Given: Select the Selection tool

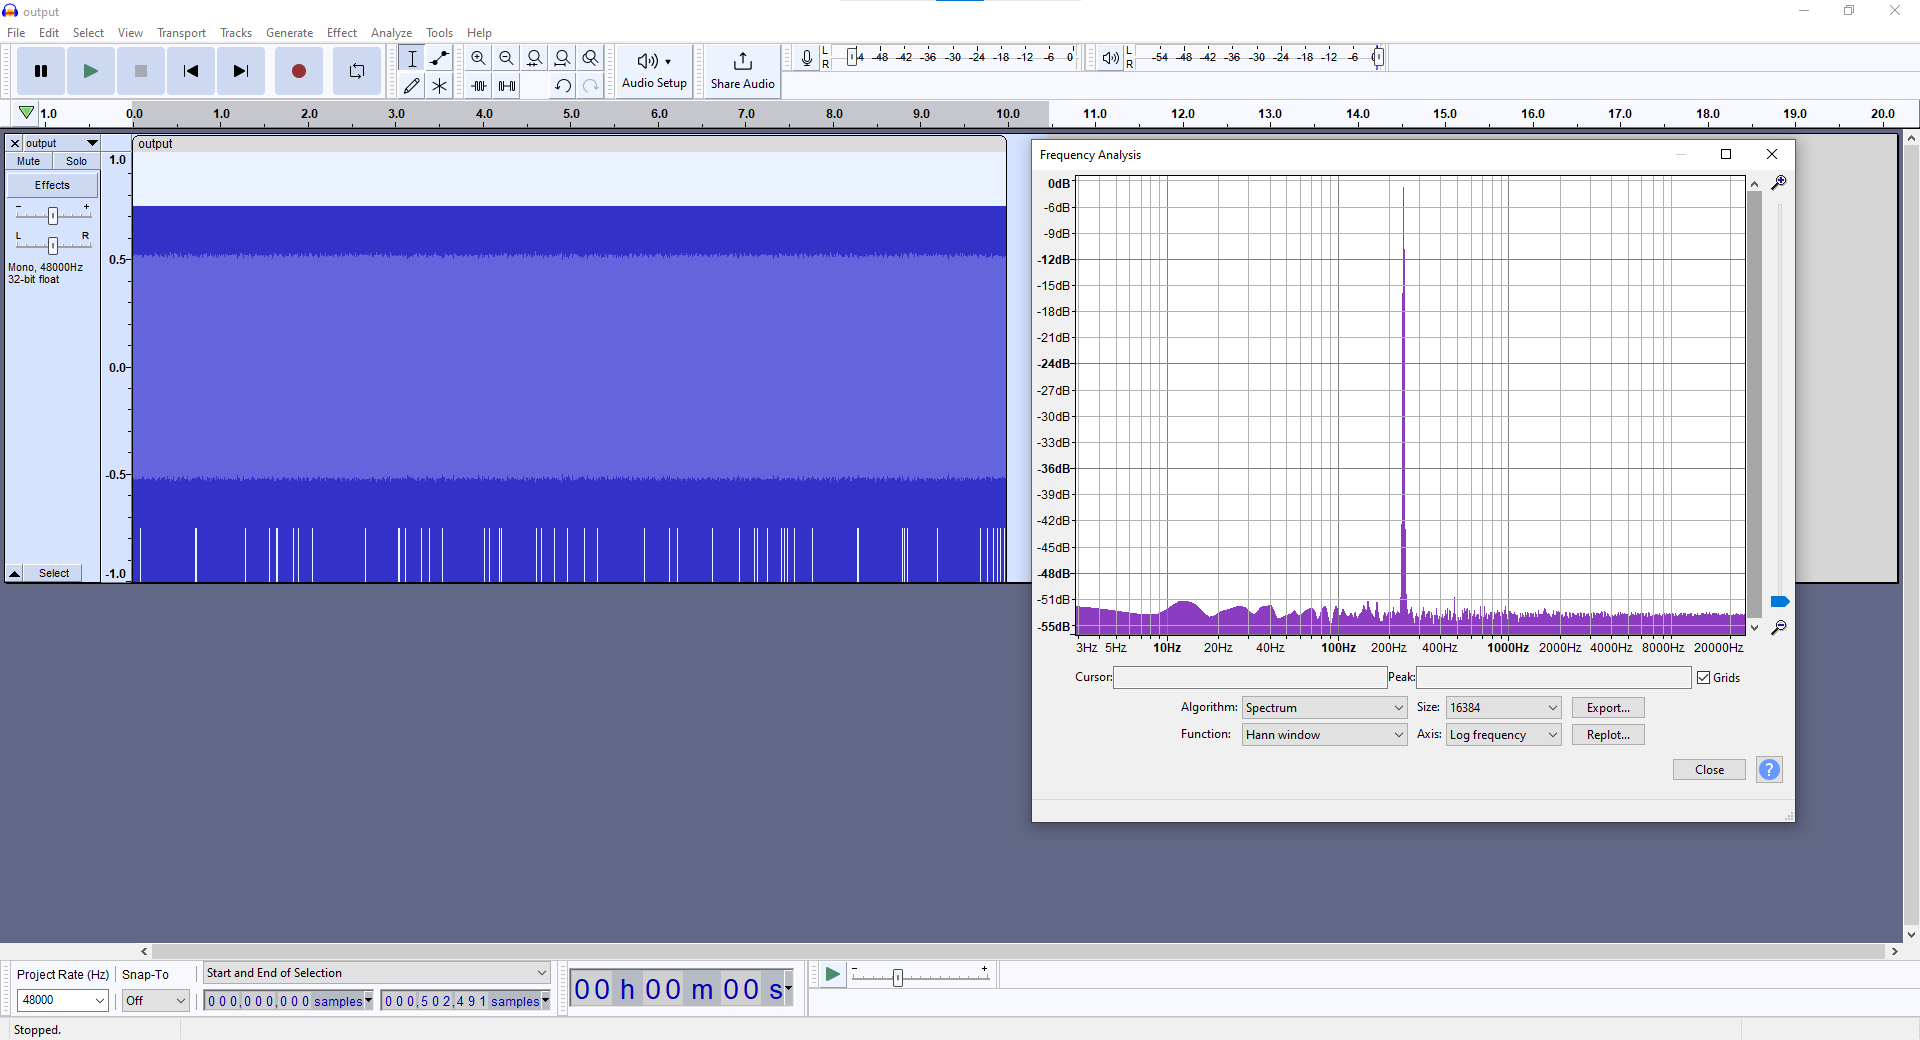Looking at the screenshot, I should tap(411, 58).
